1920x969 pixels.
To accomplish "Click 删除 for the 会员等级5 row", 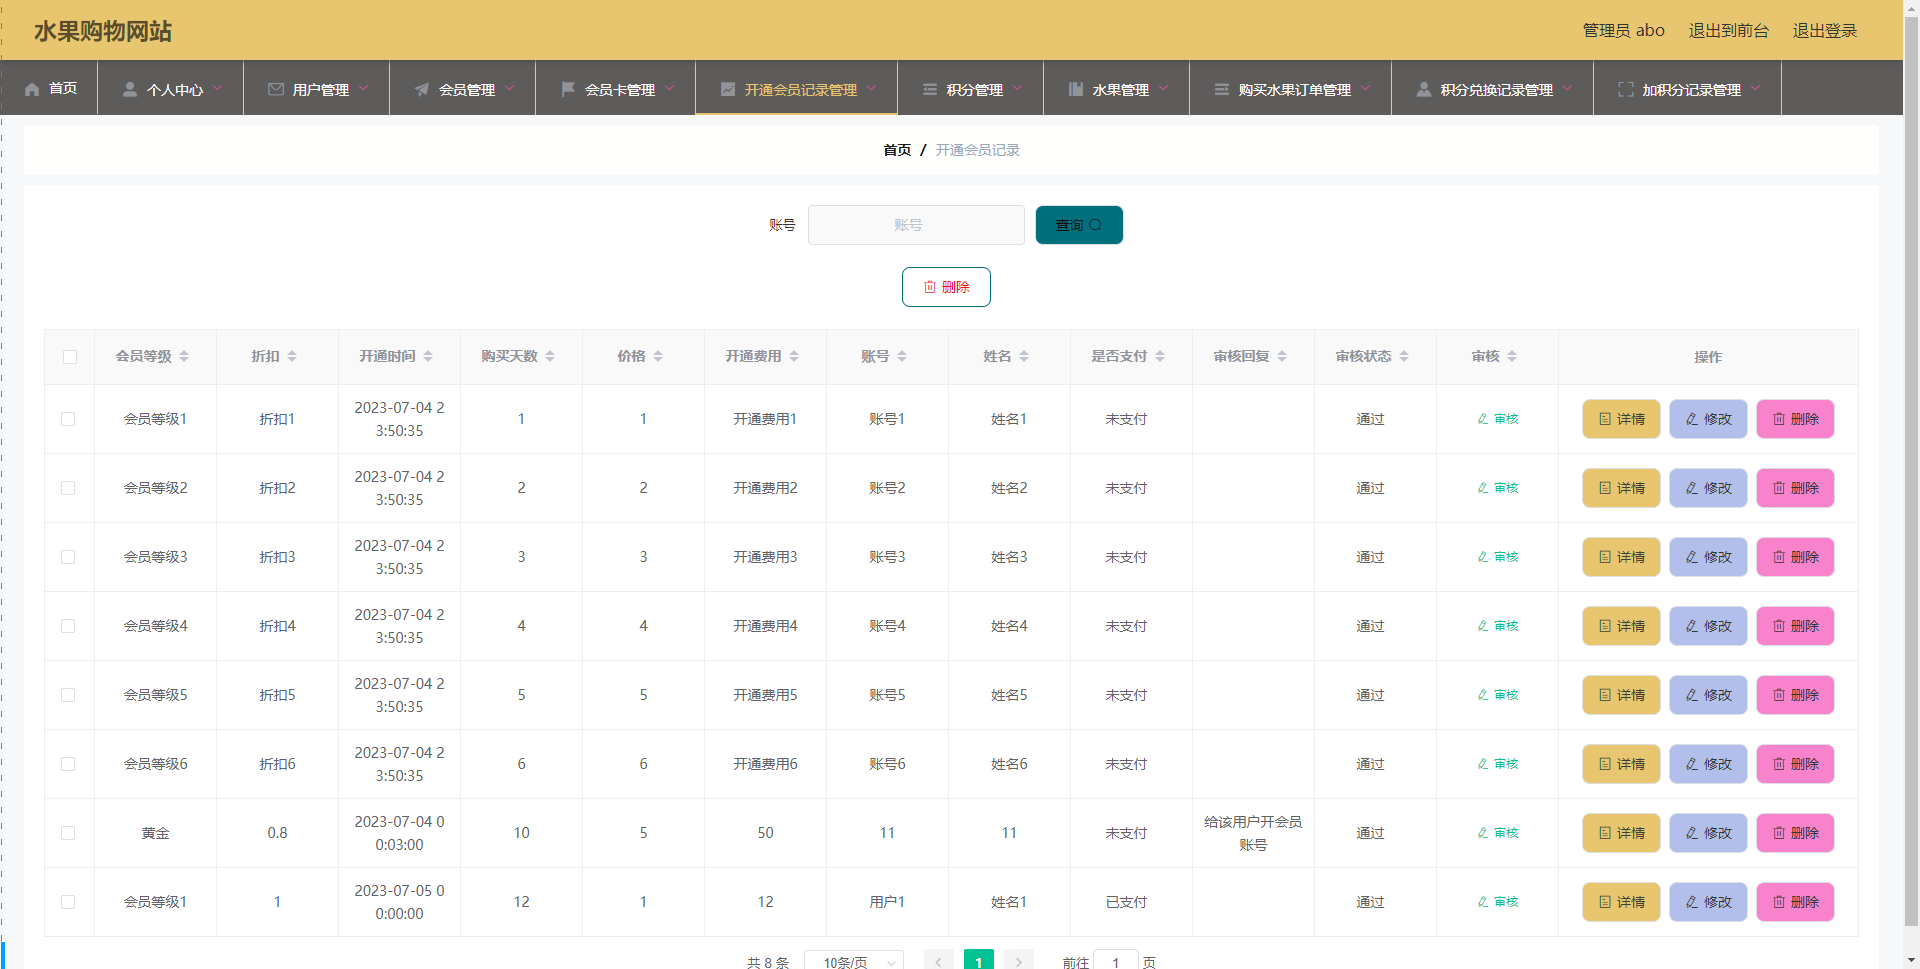I will click(1795, 695).
